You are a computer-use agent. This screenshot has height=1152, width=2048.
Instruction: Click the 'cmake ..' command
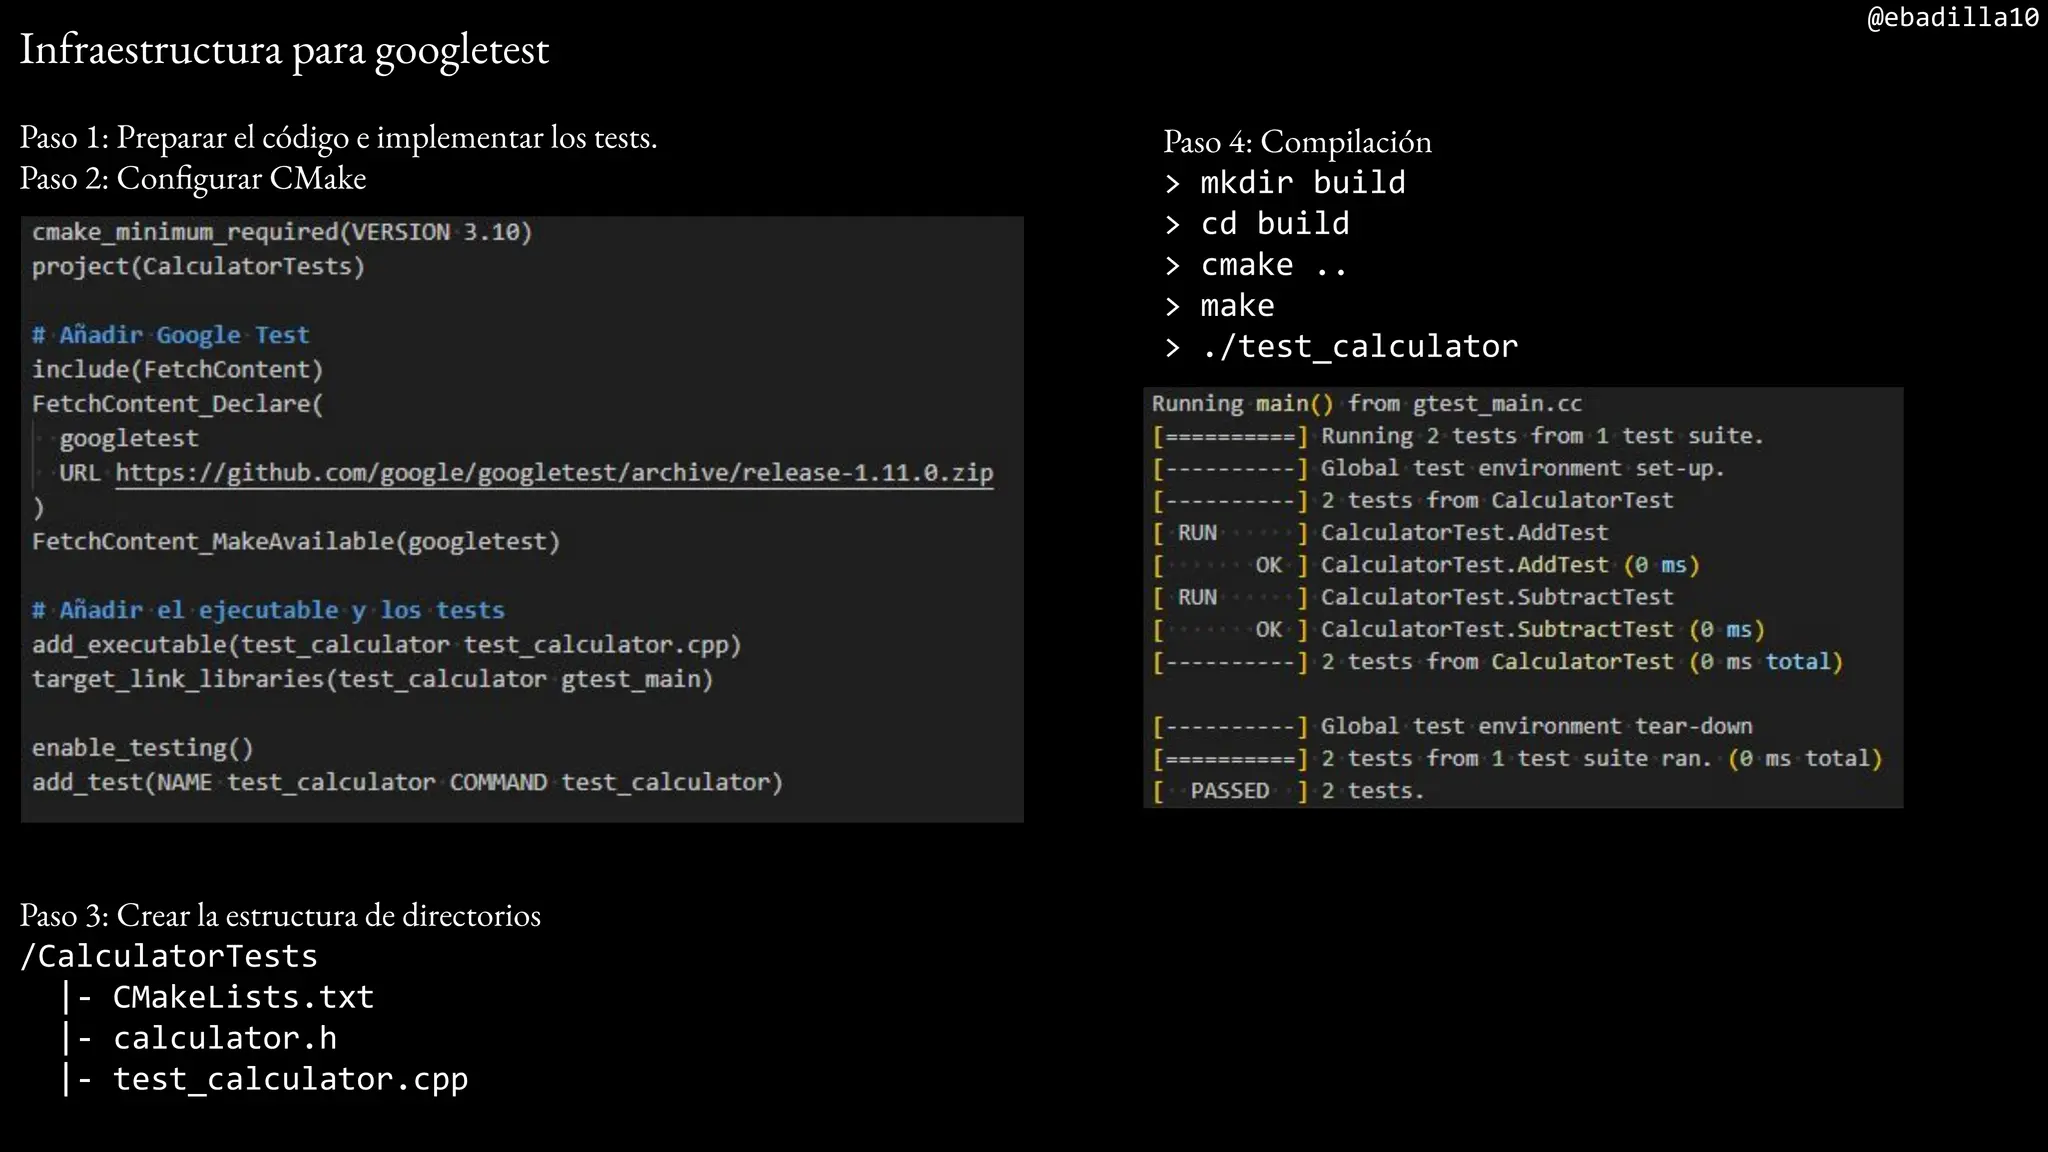1274,265
